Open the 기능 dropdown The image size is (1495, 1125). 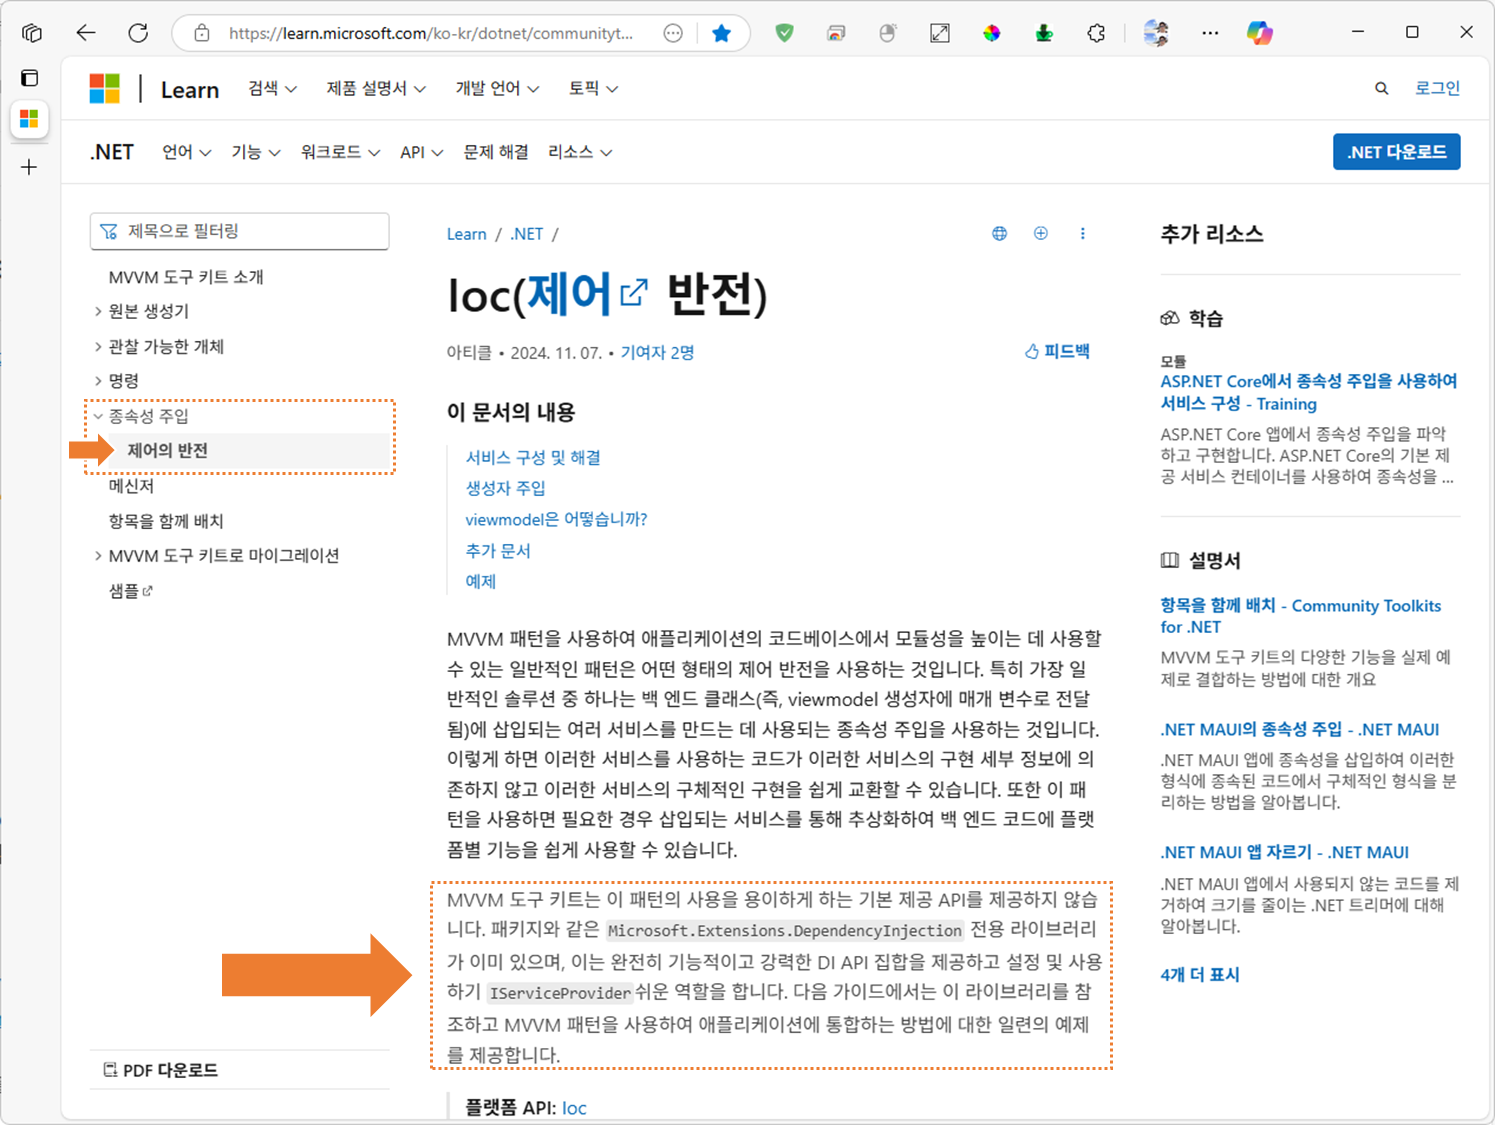[256, 152]
